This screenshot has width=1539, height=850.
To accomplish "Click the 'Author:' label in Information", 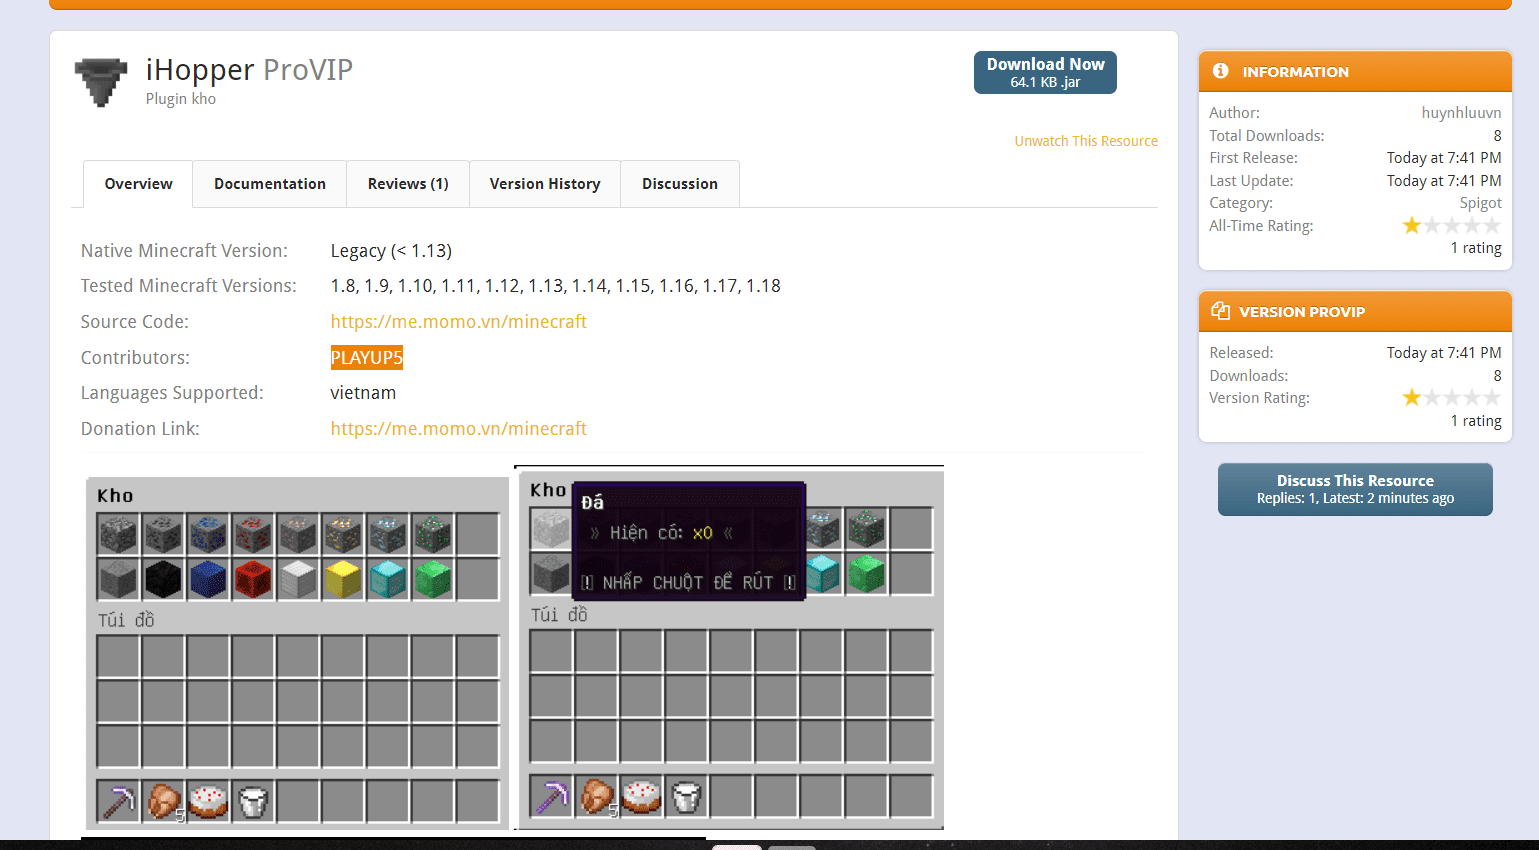I will point(1234,113).
